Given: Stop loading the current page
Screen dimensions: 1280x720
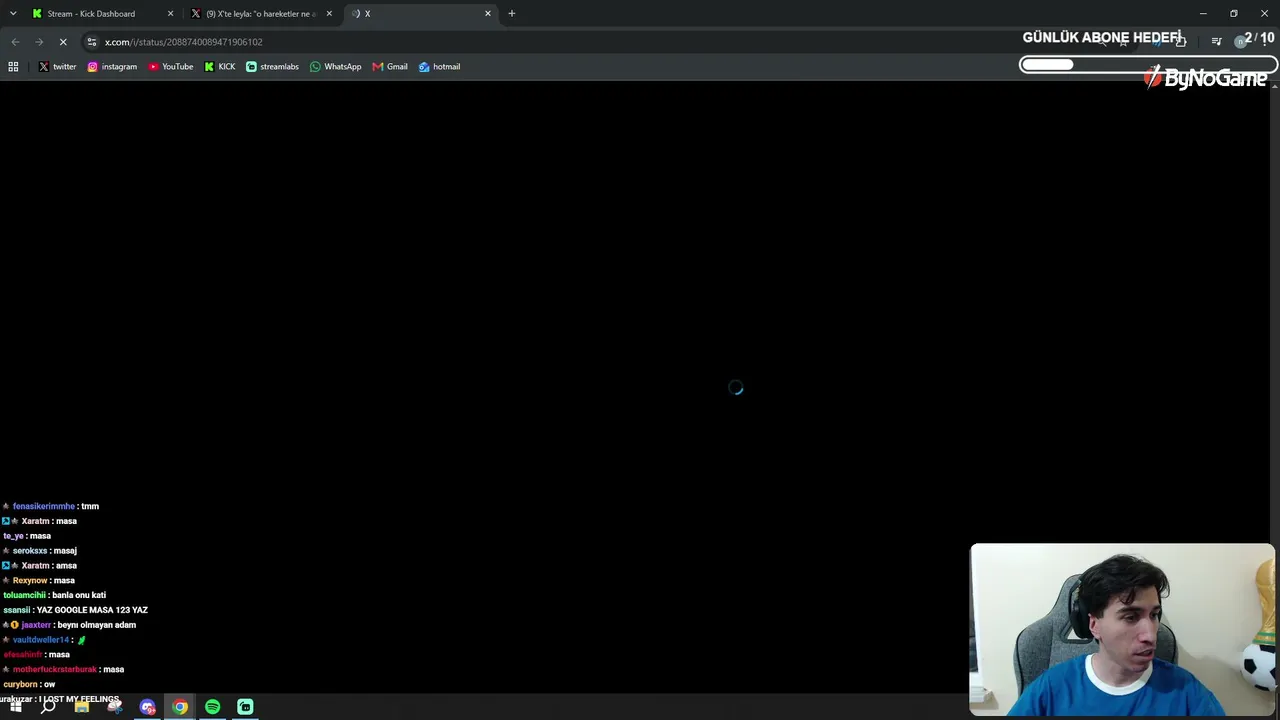Looking at the screenshot, I should coord(63,42).
